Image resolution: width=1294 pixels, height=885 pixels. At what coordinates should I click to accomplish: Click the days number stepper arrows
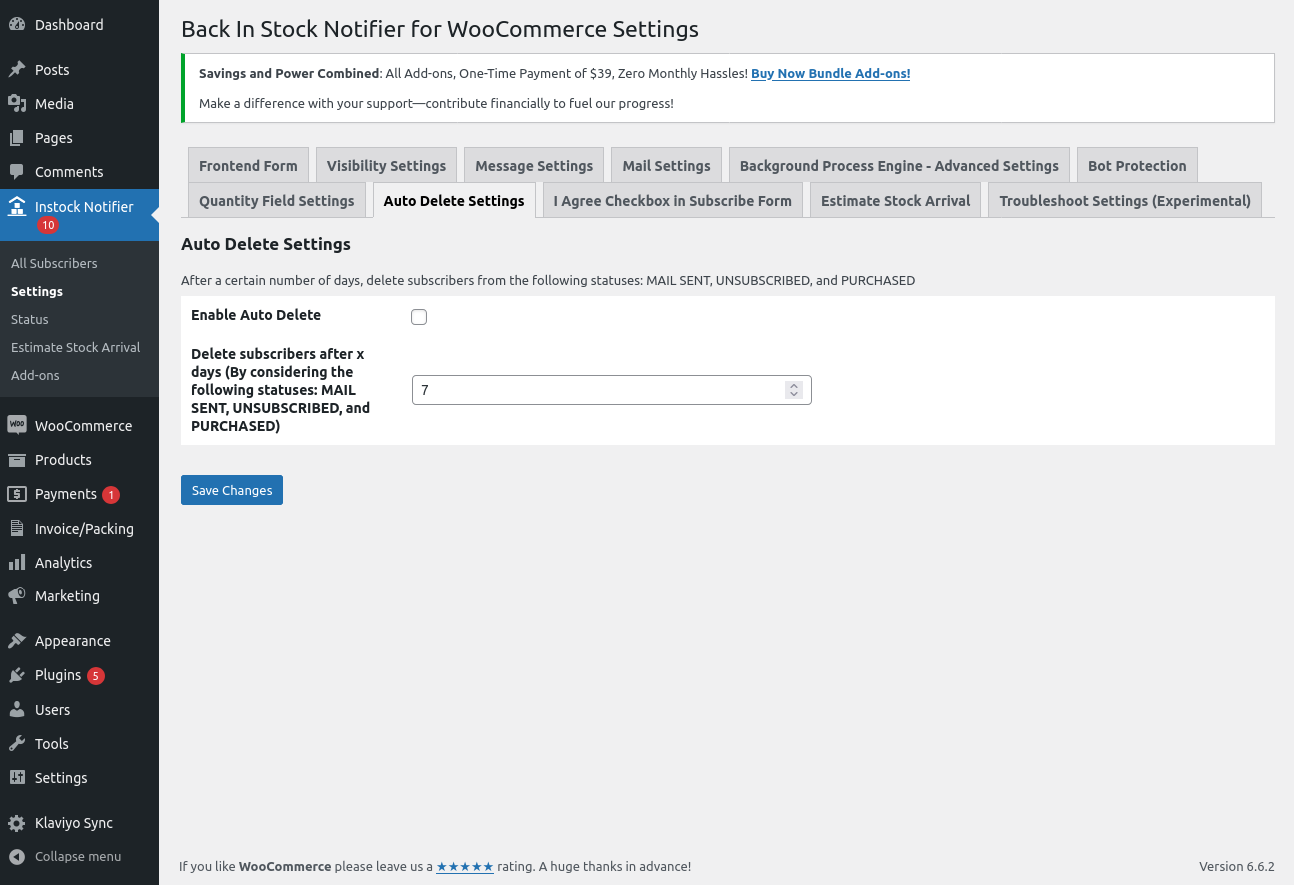coord(794,390)
